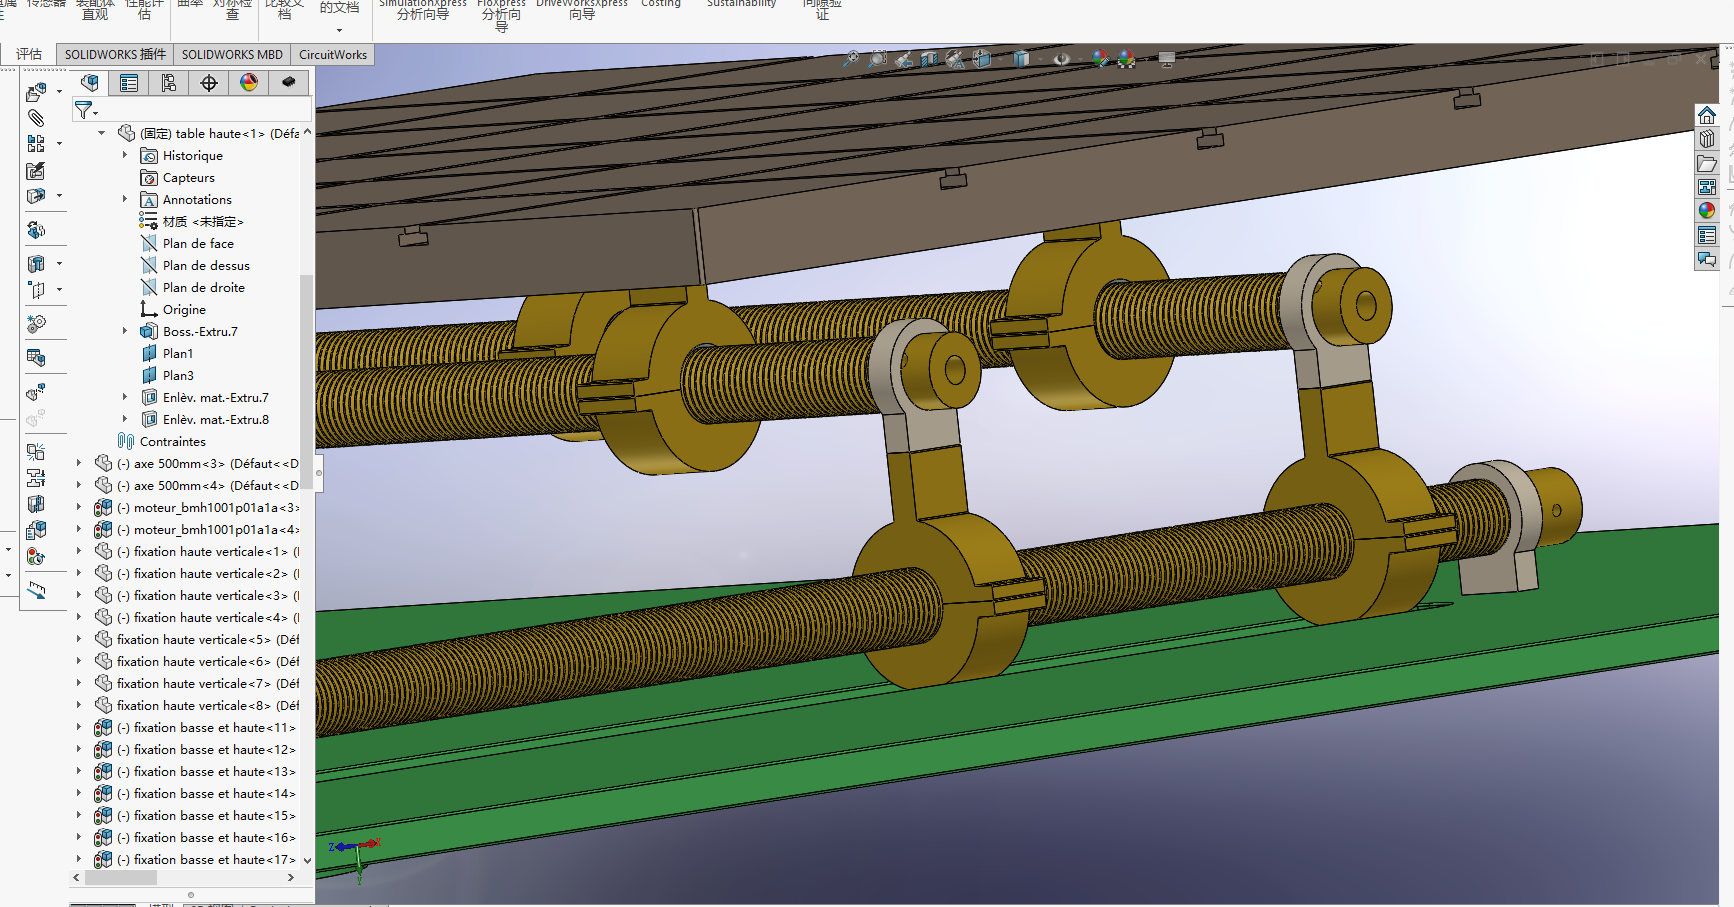Click the tree scroll-down arrow

click(x=307, y=860)
